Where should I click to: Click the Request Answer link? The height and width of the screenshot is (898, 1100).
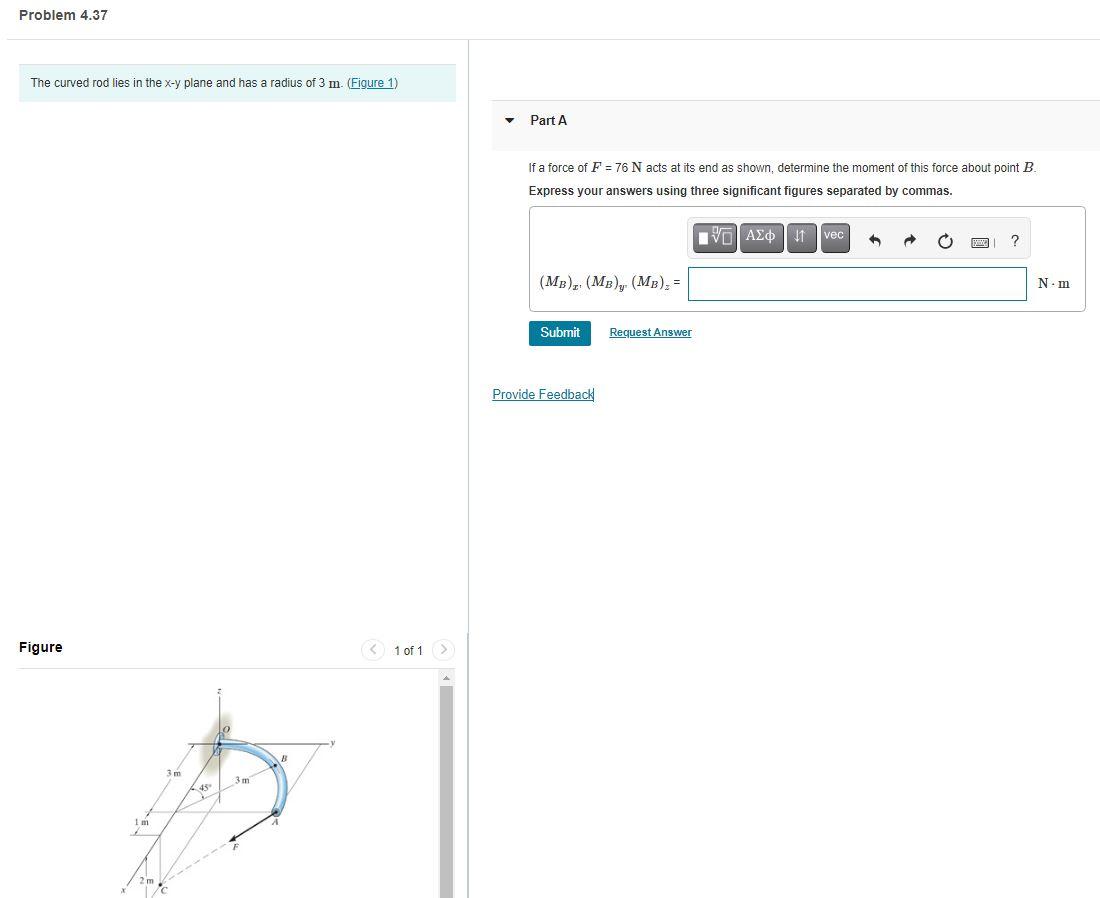click(650, 333)
